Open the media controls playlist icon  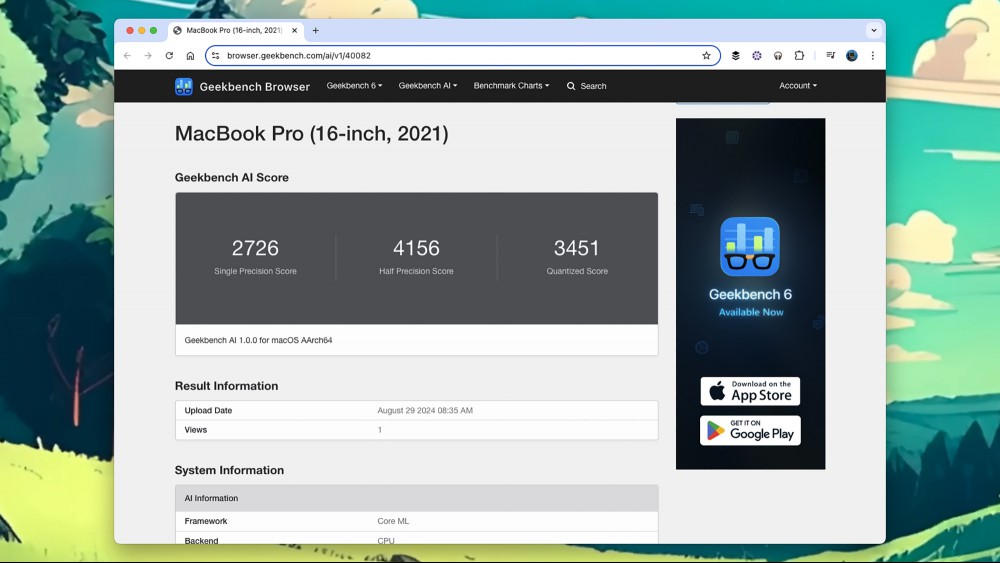click(830, 55)
